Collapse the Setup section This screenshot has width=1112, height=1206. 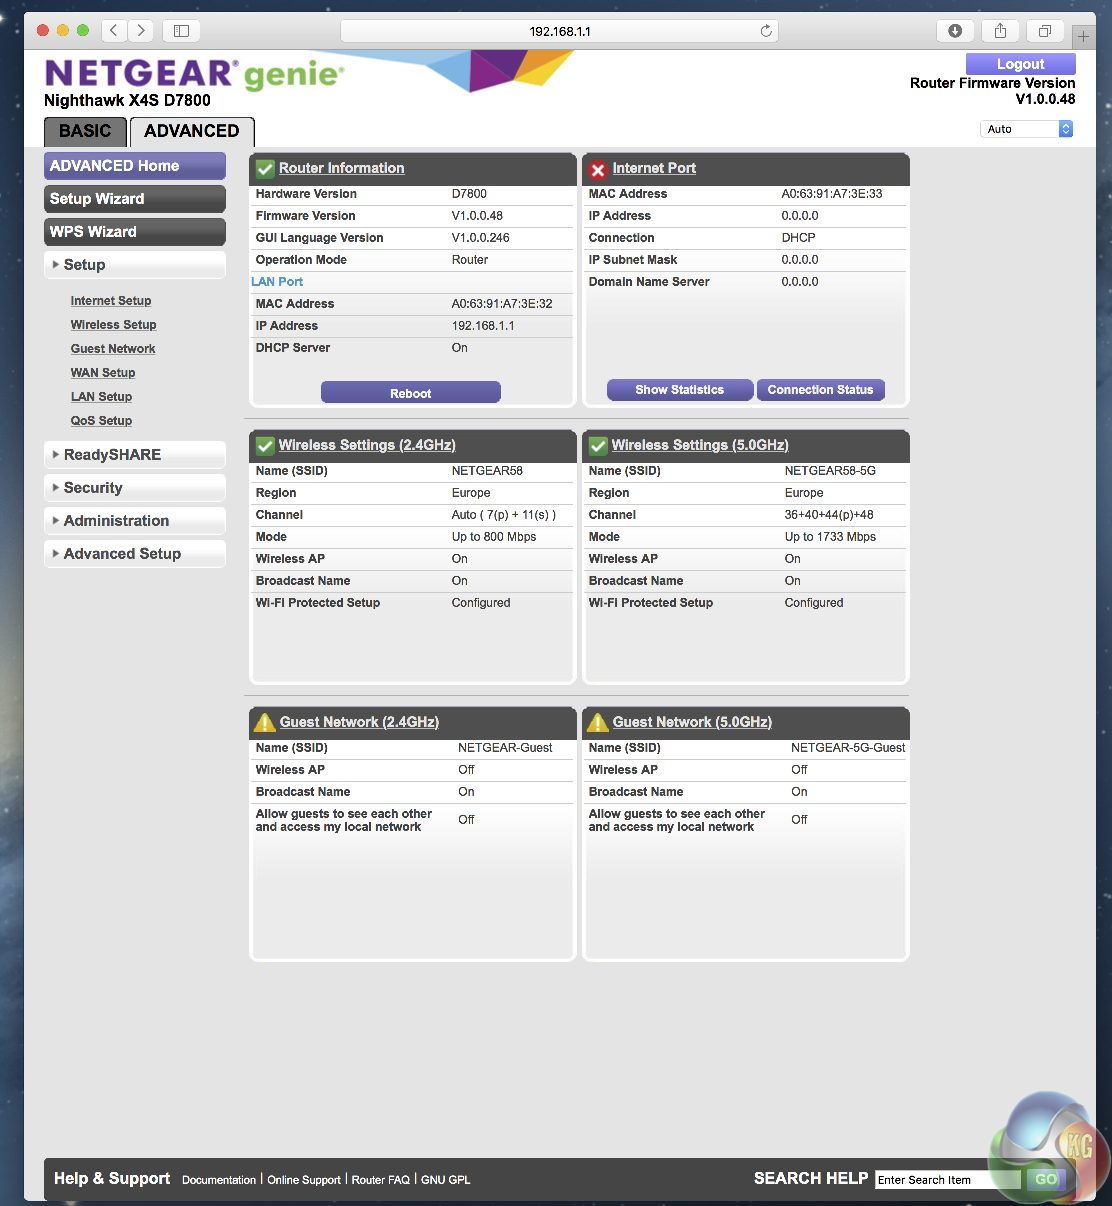coord(135,265)
